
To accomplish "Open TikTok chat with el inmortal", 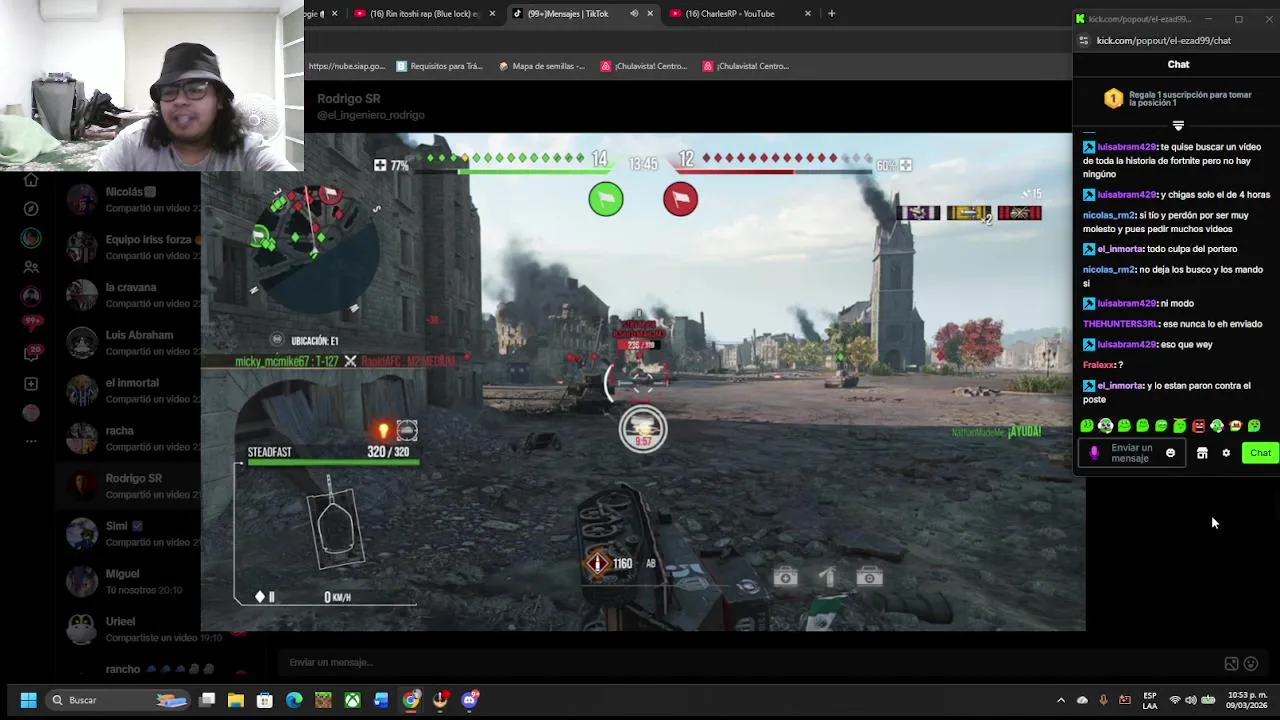I will (130, 391).
